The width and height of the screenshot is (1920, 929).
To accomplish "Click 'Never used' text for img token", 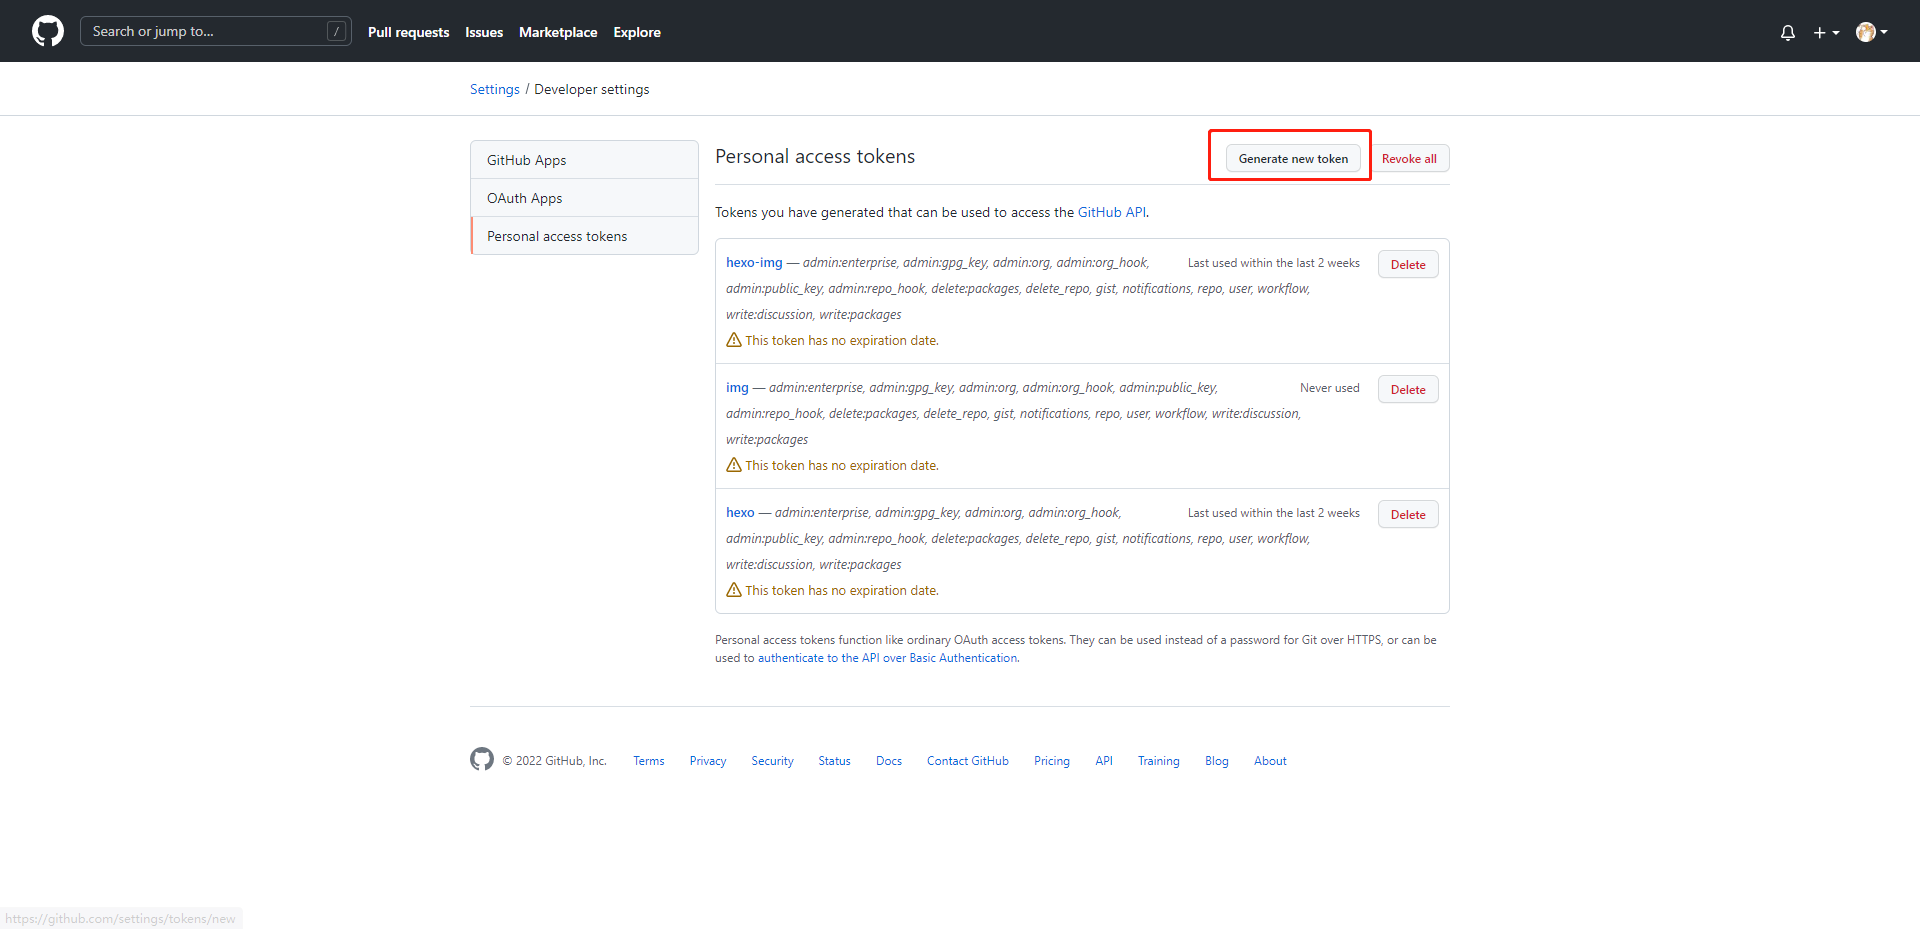I will (1330, 388).
